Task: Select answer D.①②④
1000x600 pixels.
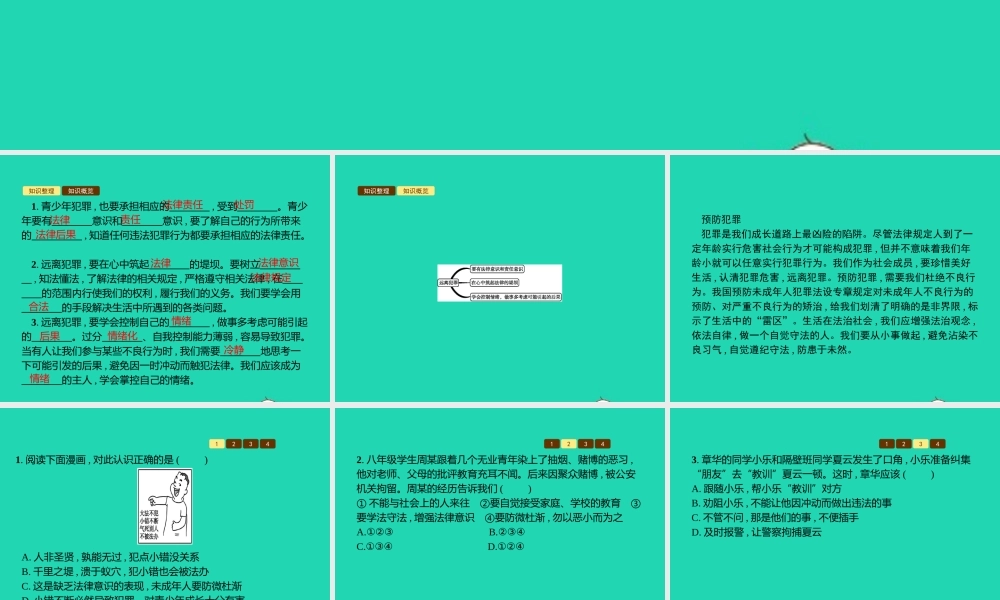Action: (x=506, y=546)
